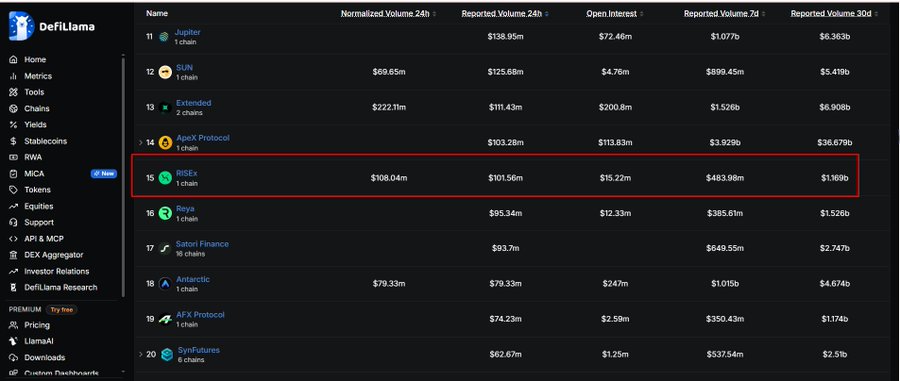Click the Extended logo icon
900x381 pixels.
(x=165, y=107)
